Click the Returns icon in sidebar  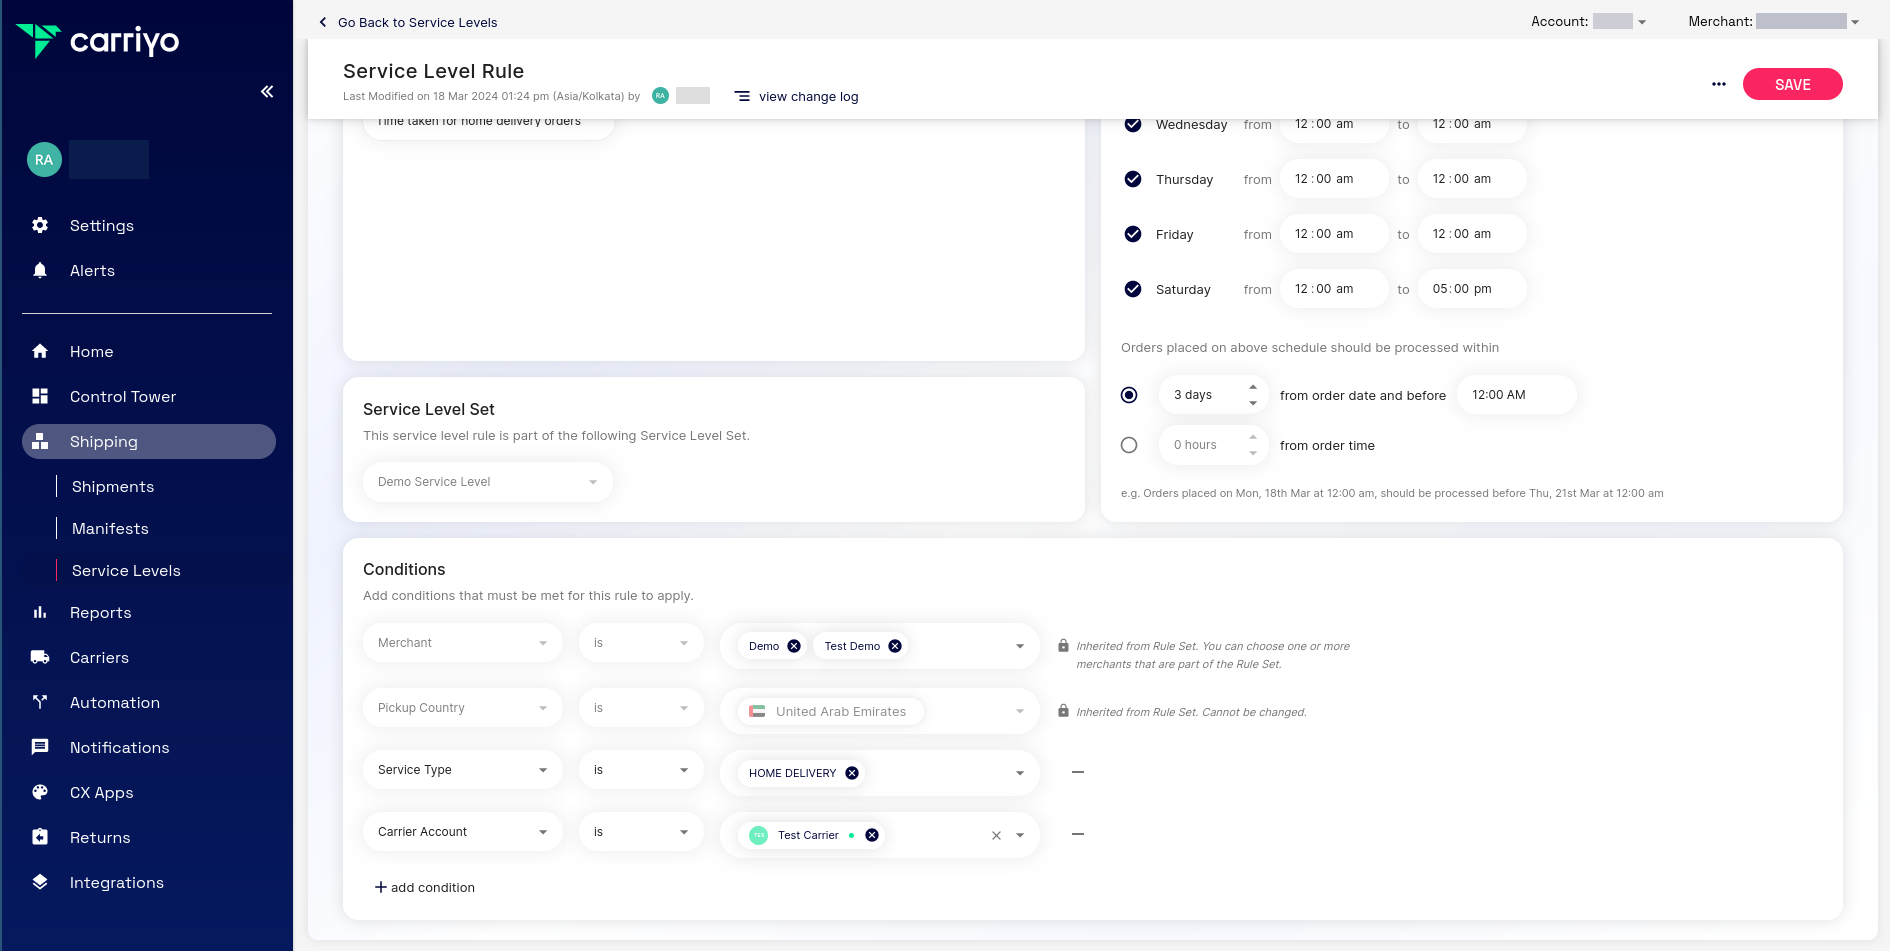point(40,837)
